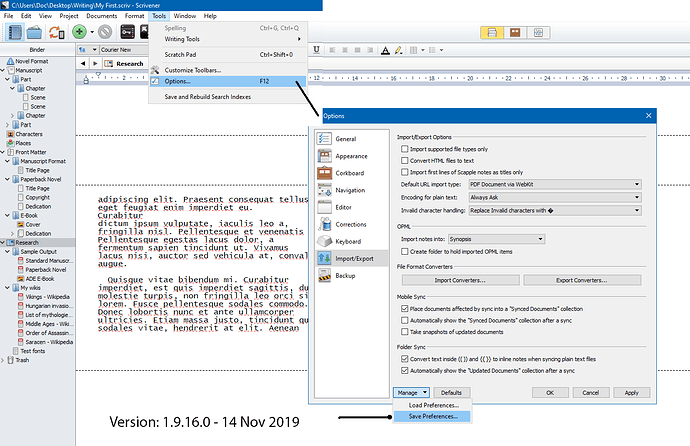Open the Courier New font dropdown
This screenshot has height=446, width=690.
click(x=124, y=50)
